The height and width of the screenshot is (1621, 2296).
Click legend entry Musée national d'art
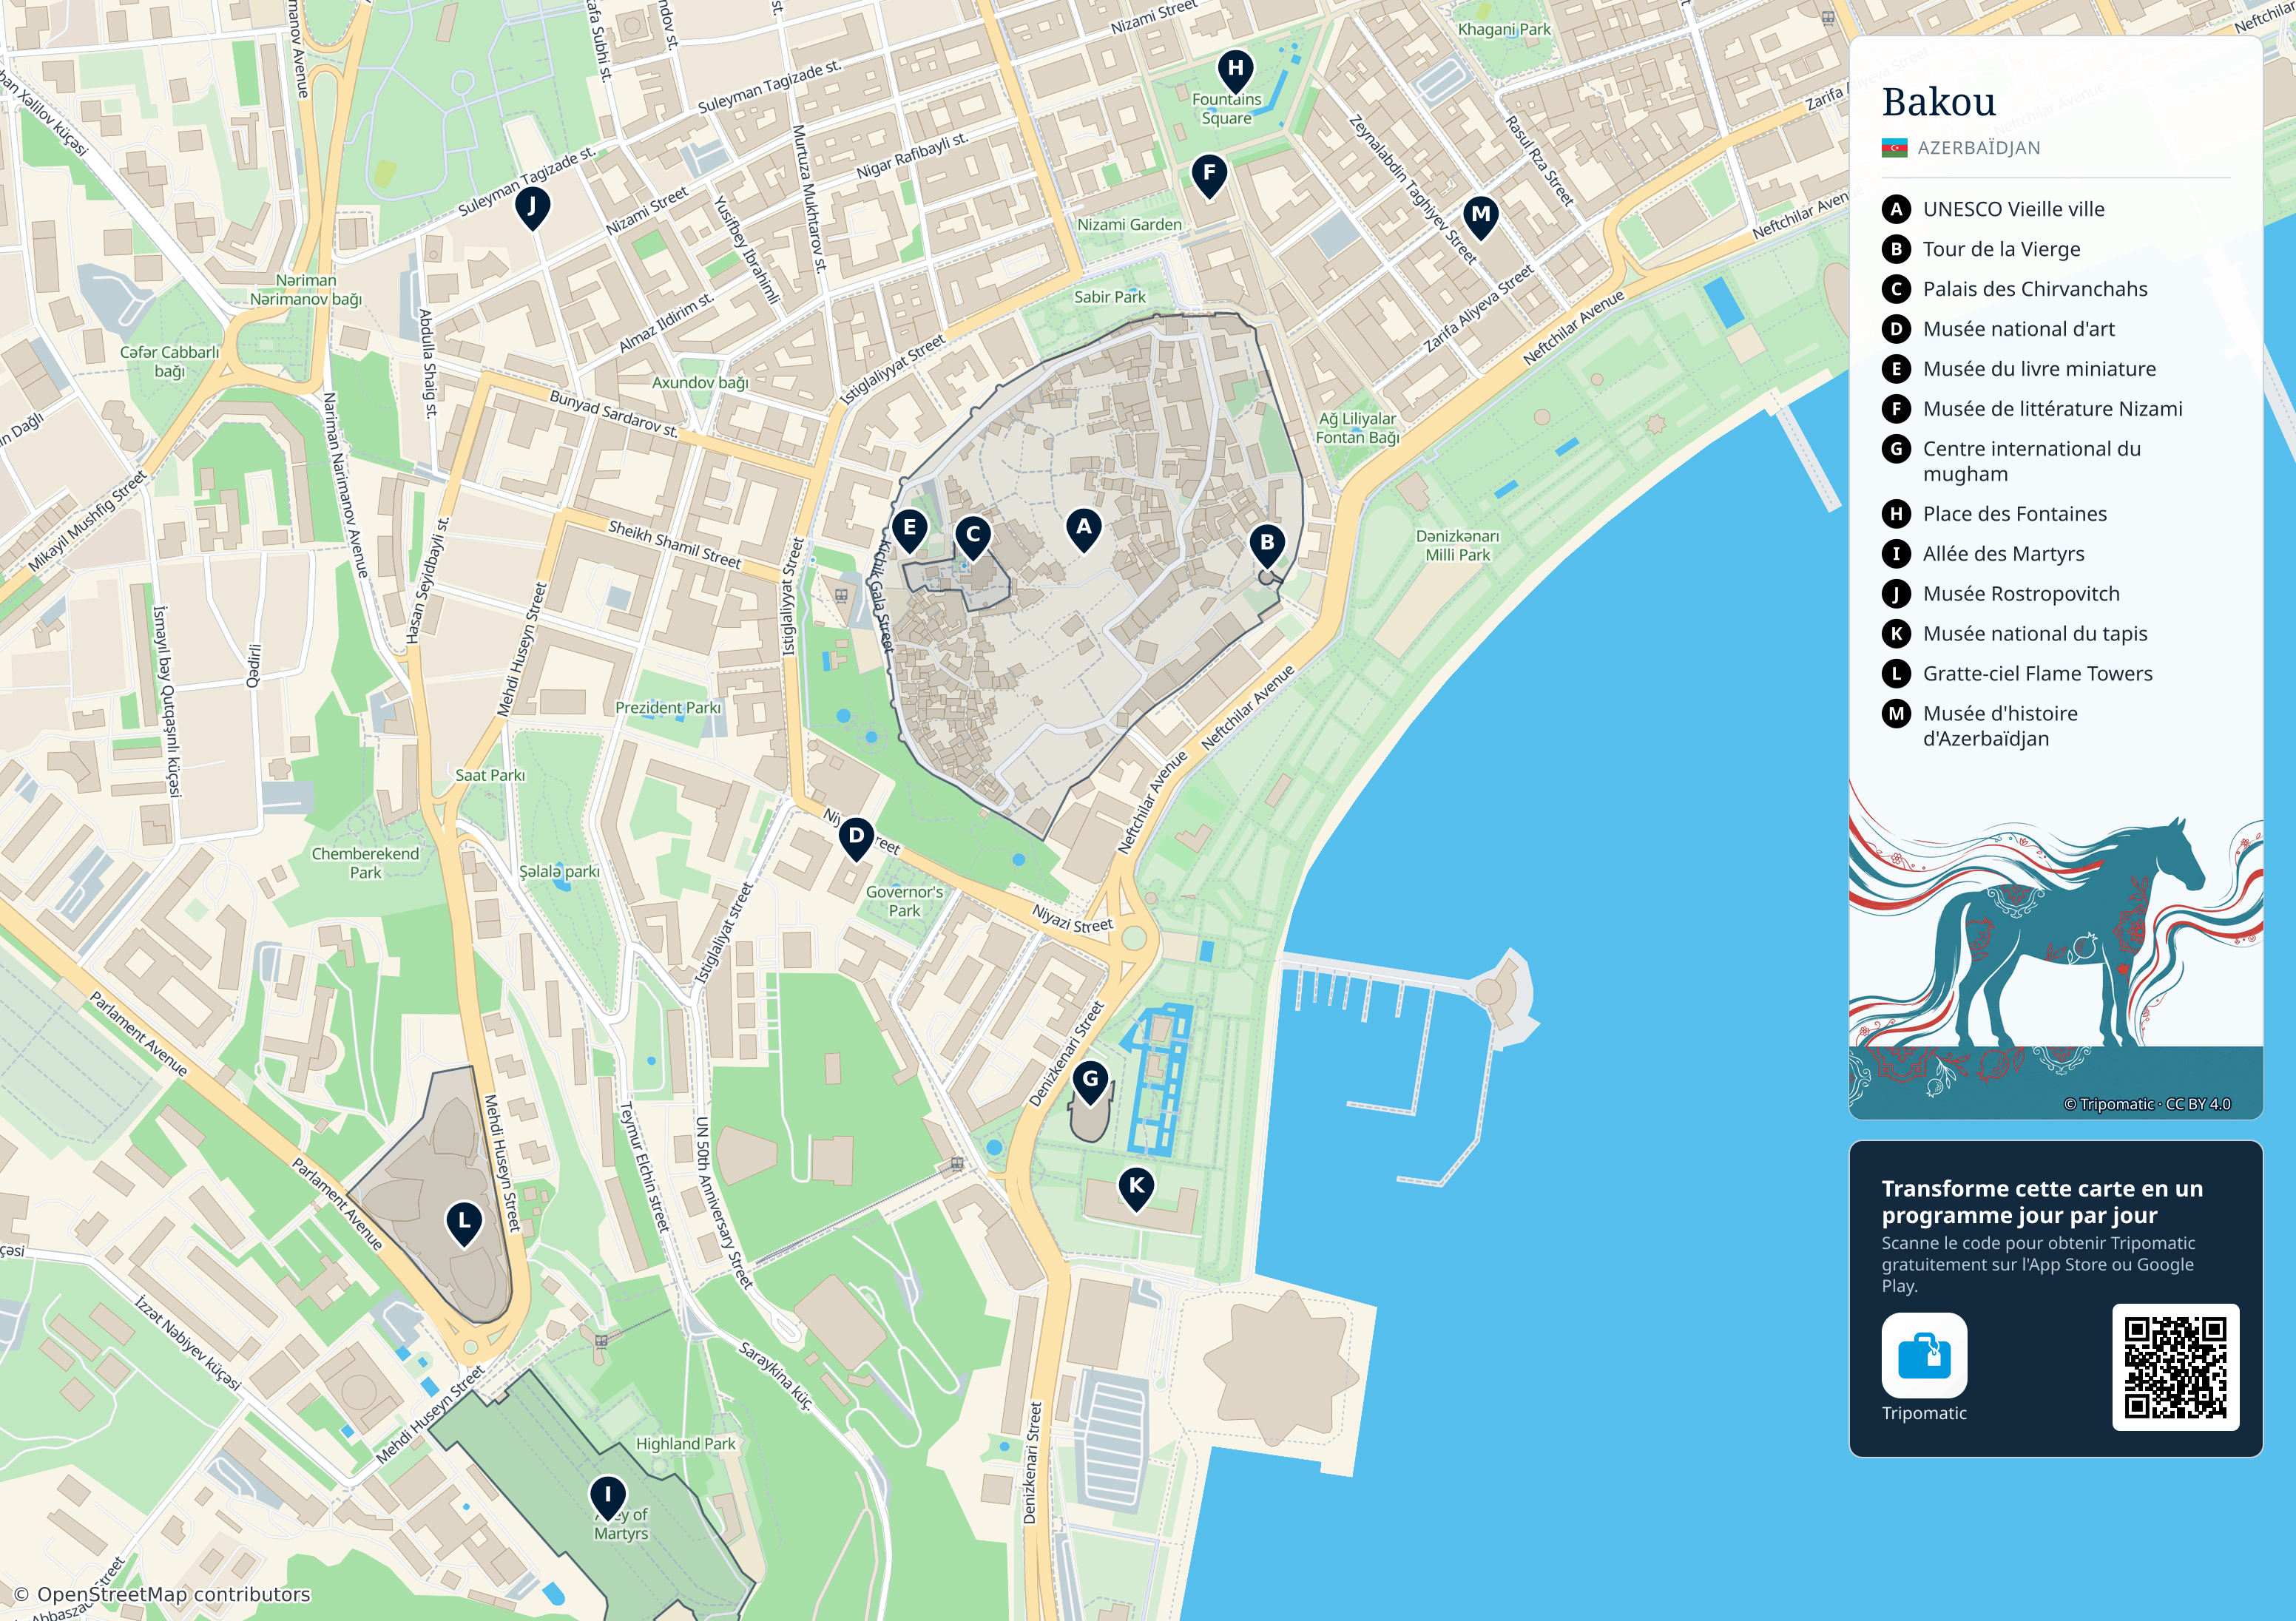pyautogui.click(x=1999, y=329)
